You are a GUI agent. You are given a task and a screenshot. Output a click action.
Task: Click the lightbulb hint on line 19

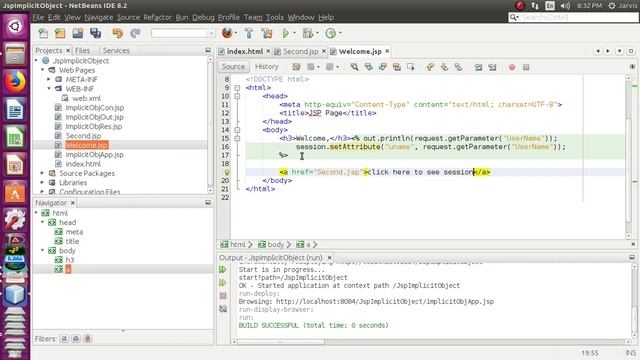[227, 172]
